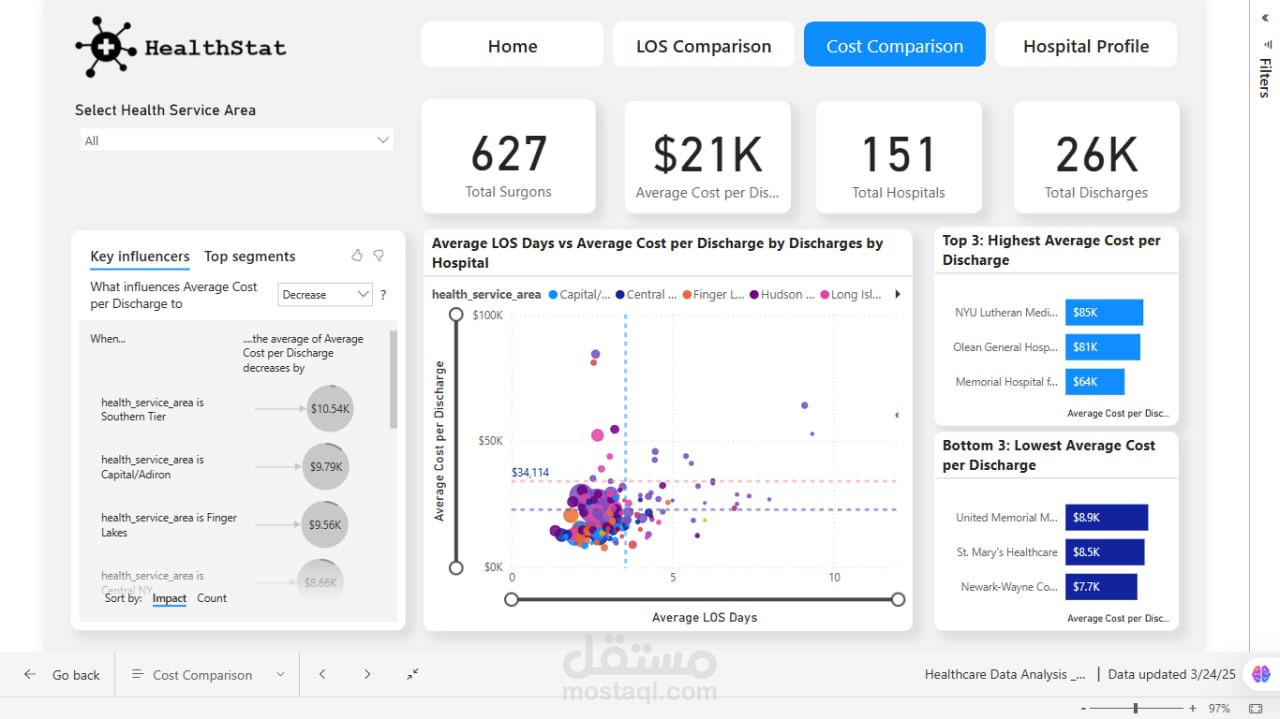Click the Memorial Hospital $64K bar
The height and width of the screenshot is (719, 1280).
coord(1095,382)
